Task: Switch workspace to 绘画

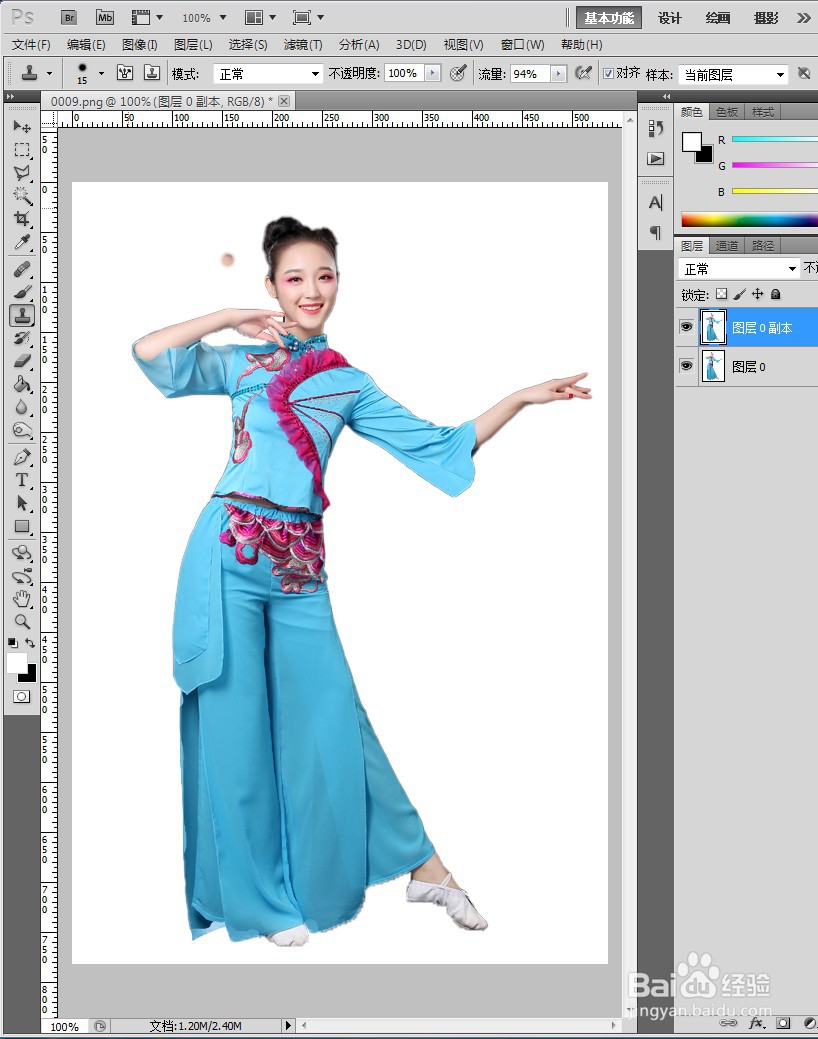Action: click(x=716, y=17)
